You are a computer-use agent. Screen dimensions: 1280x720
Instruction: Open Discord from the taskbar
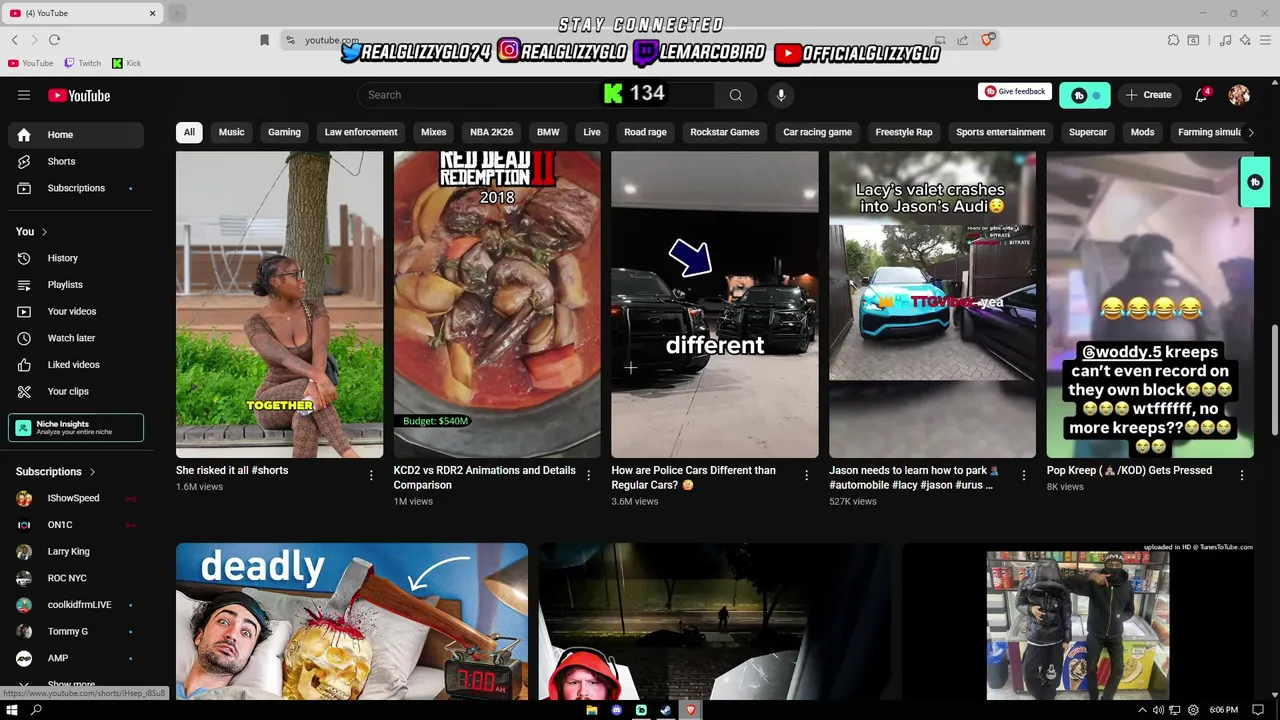click(617, 710)
